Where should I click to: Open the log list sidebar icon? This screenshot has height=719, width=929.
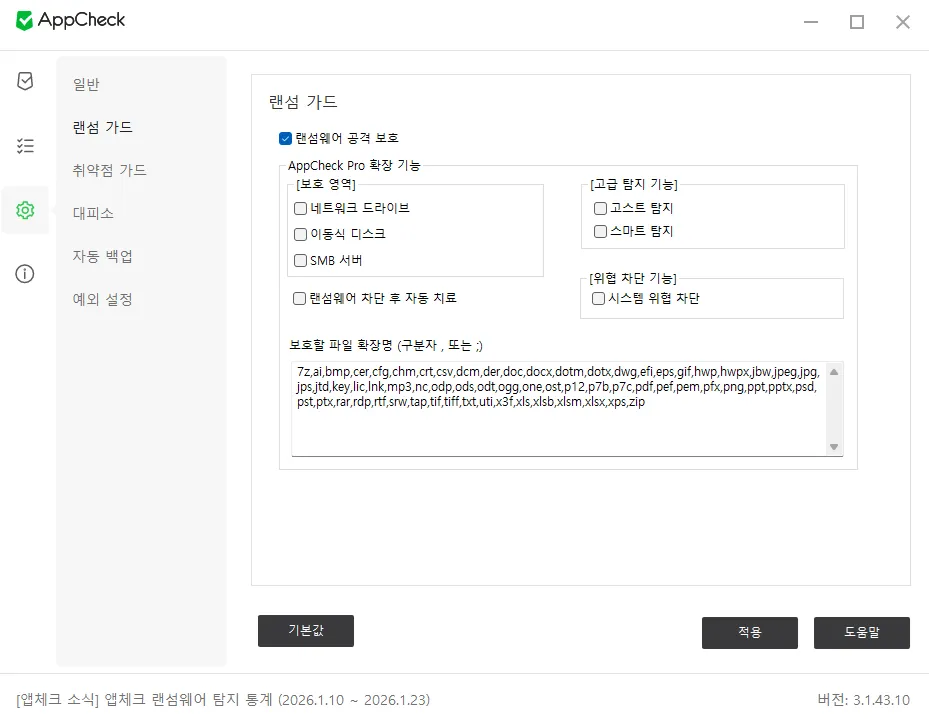click(x=25, y=146)
